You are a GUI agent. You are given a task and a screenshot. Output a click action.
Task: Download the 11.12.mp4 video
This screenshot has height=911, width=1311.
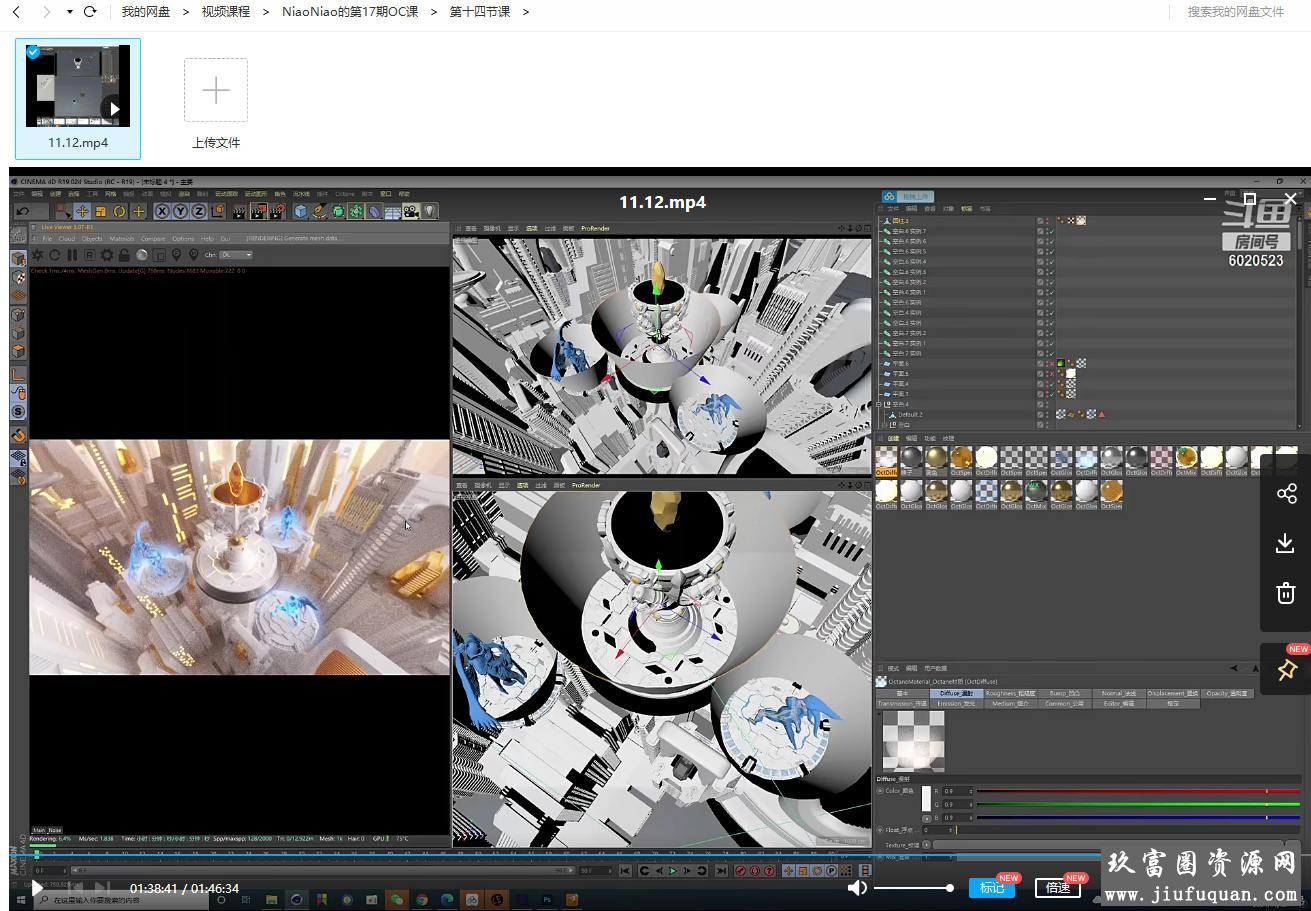click(x=1286, y=543)
